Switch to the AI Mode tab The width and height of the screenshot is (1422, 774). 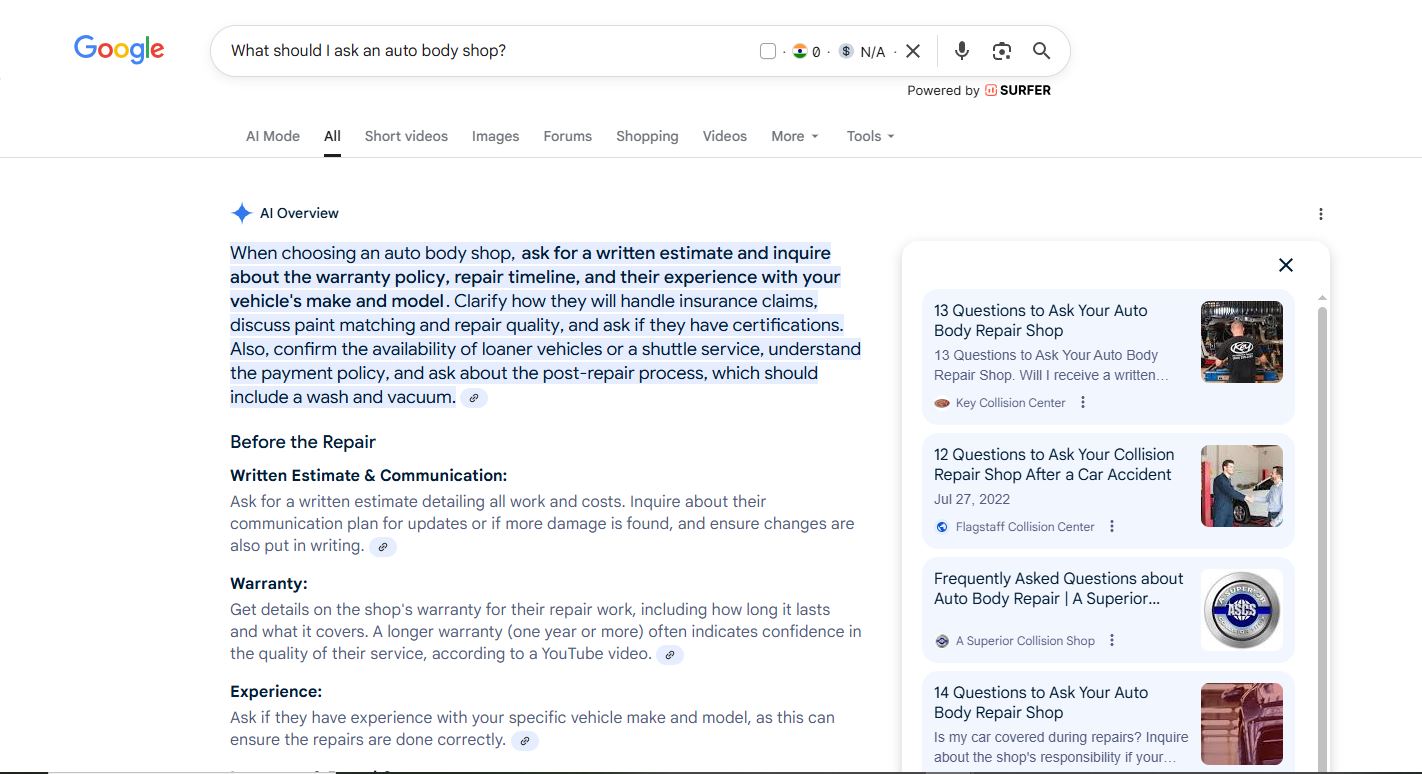tap(273, 136)
